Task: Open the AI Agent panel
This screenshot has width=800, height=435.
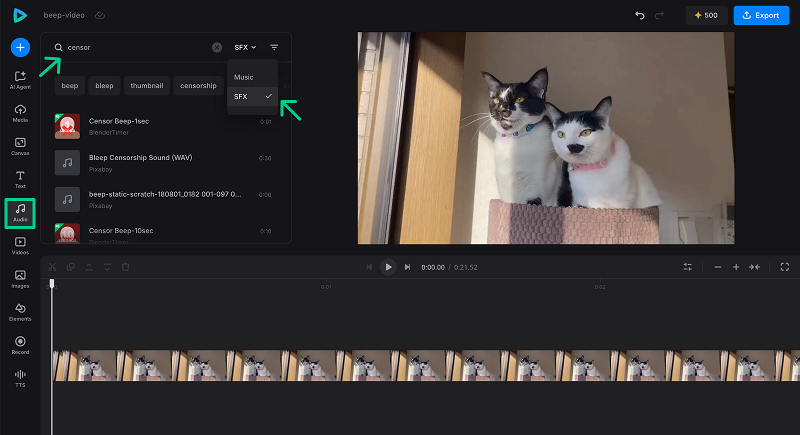Action: click(x=20, y=80)
